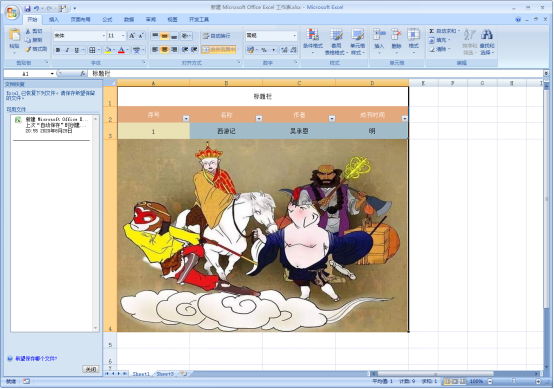The width and height of the screenshot is (554, 389).
Task: Switch to the Insert ribbon tab
Action: (x=54, y=19)
